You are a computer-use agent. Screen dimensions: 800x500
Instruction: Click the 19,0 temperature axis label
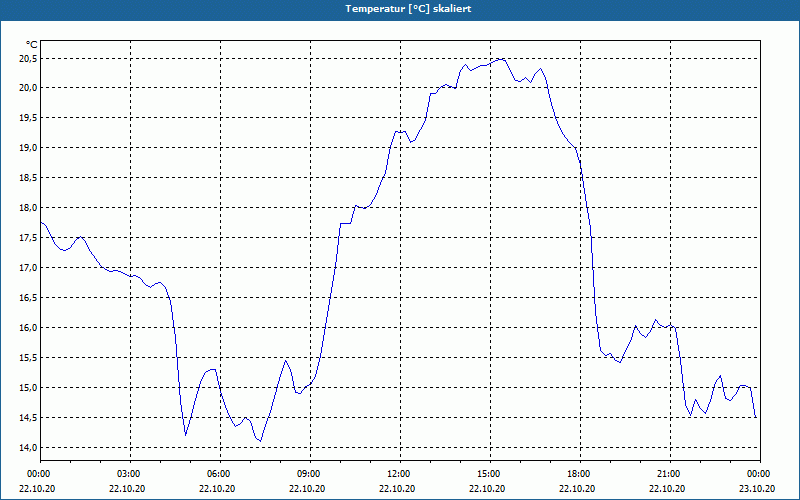pos(28,148)
